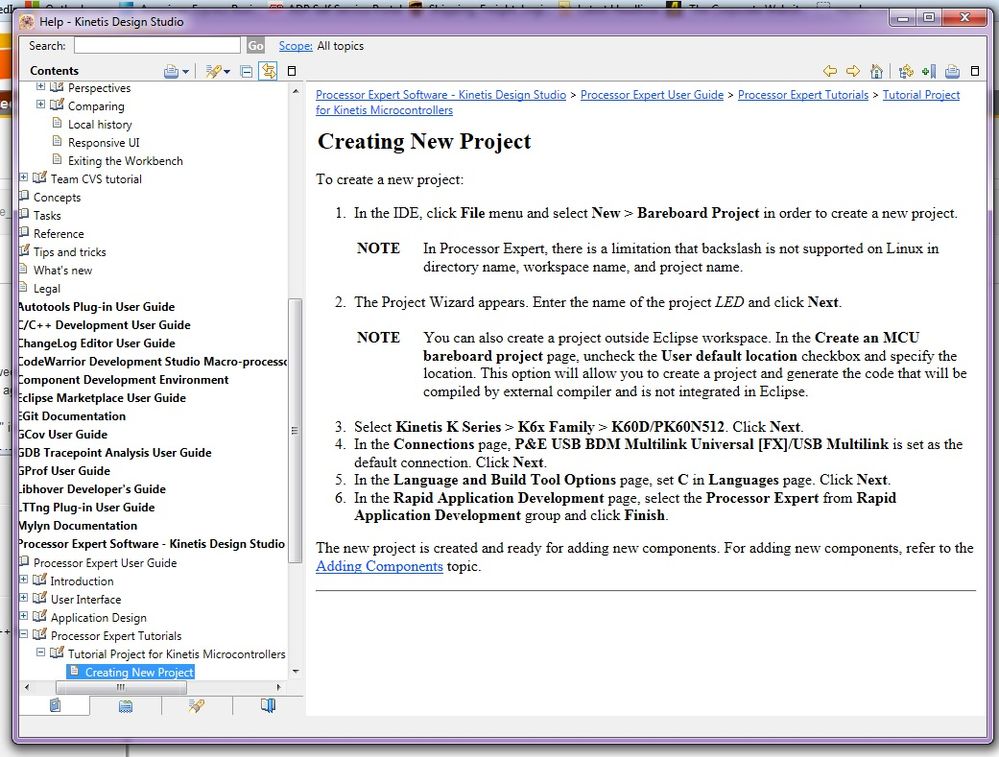Collapse Tutorial Project for Kinetis Microcontrollers node
The image size is (999, 757).
point(41,652)
